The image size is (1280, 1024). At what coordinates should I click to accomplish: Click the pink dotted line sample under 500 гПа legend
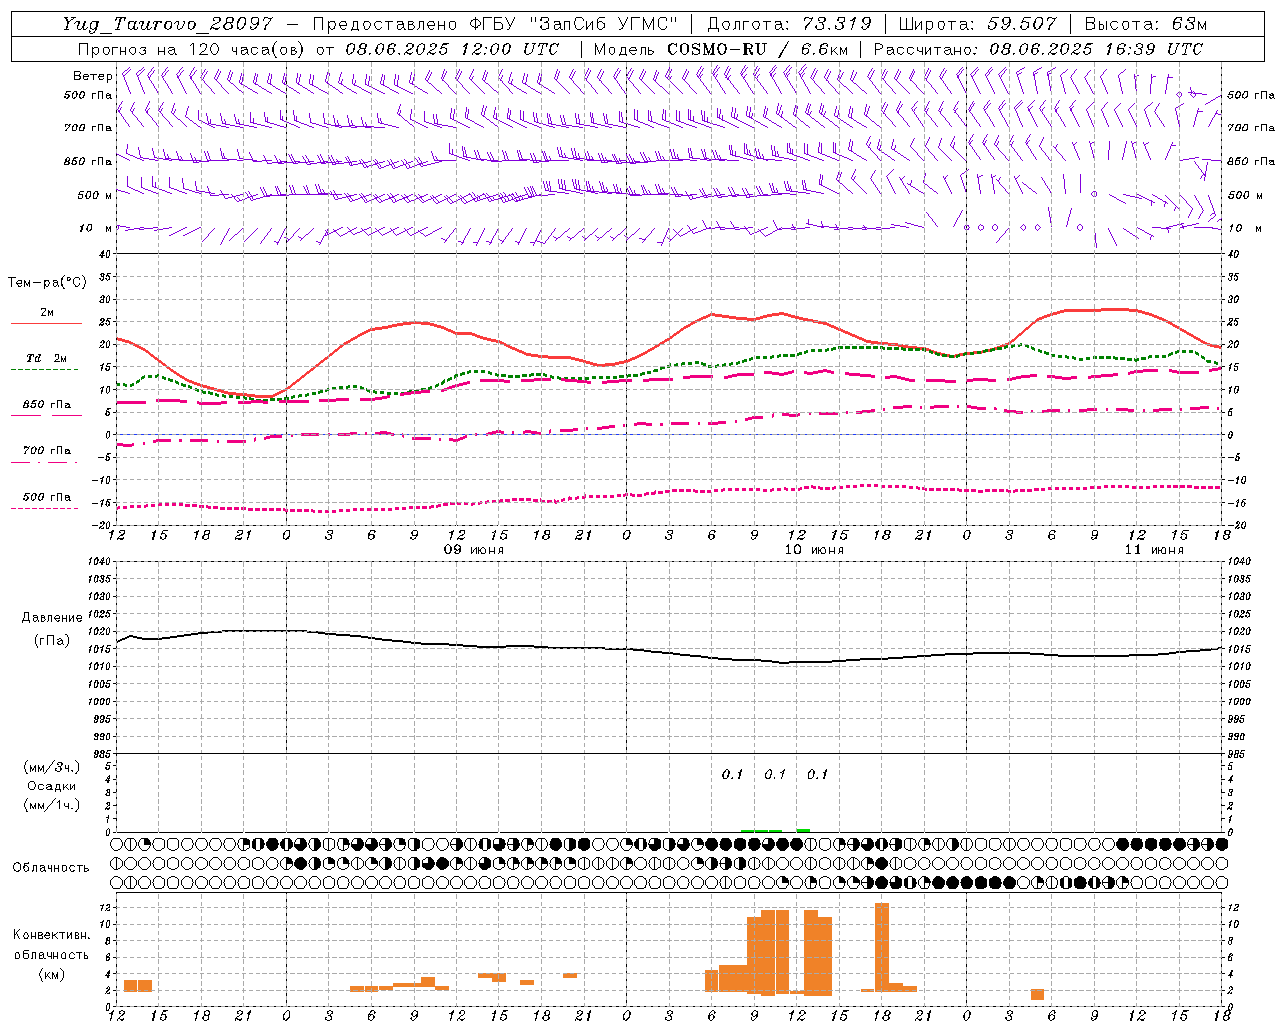pos(46,509)
